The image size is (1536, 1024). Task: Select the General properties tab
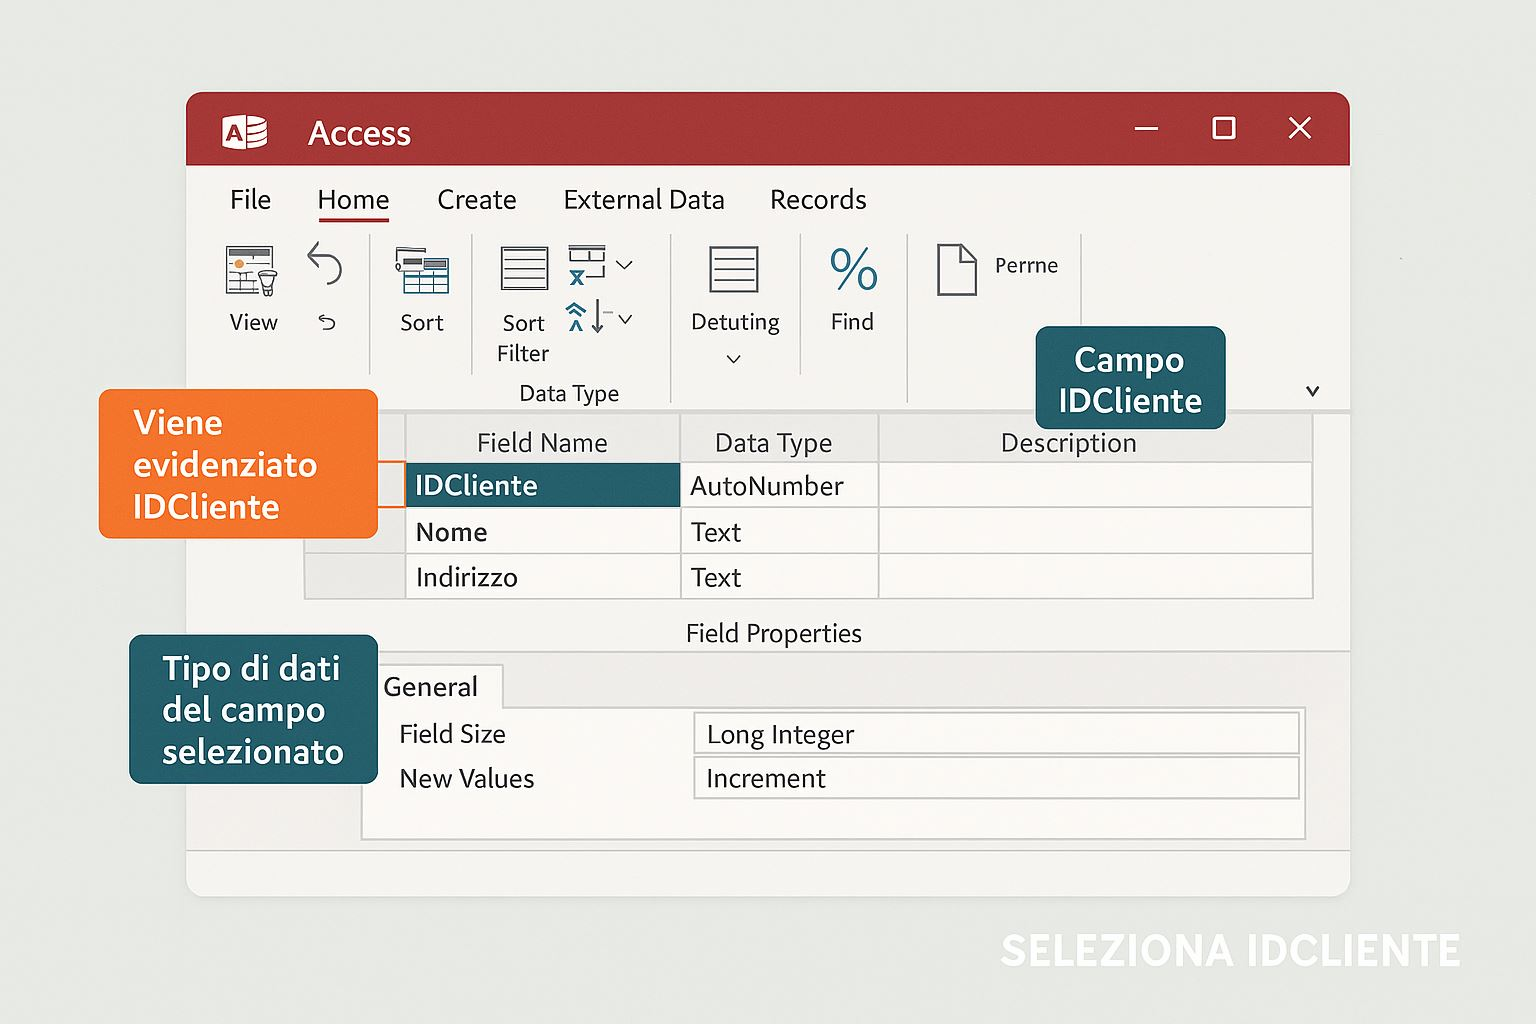[x=431, y=687]
